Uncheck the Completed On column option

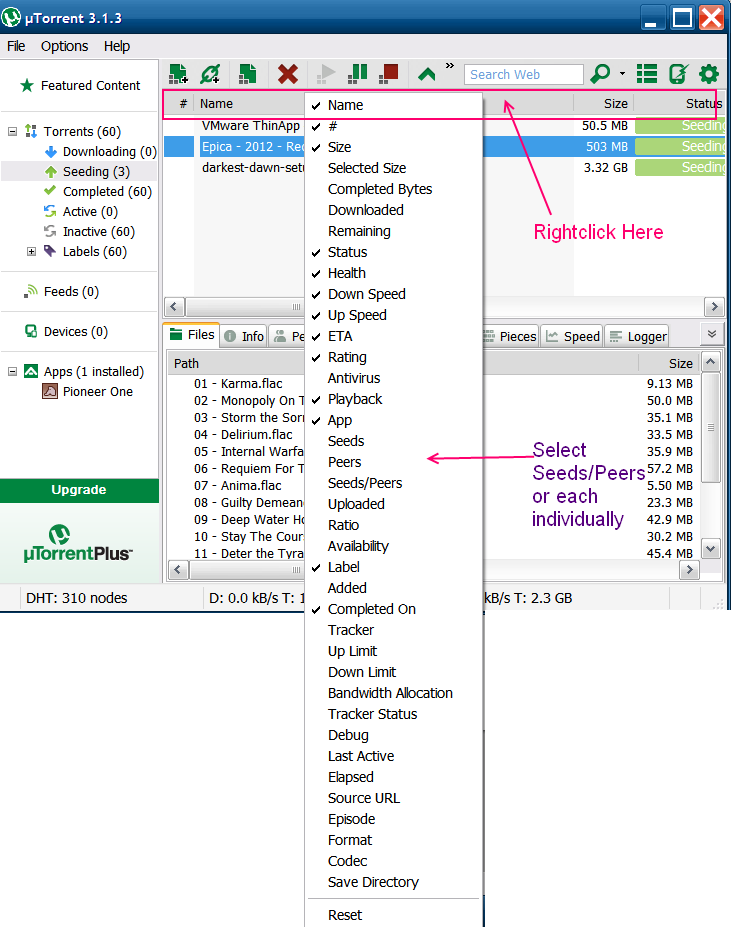coord(394,609)
